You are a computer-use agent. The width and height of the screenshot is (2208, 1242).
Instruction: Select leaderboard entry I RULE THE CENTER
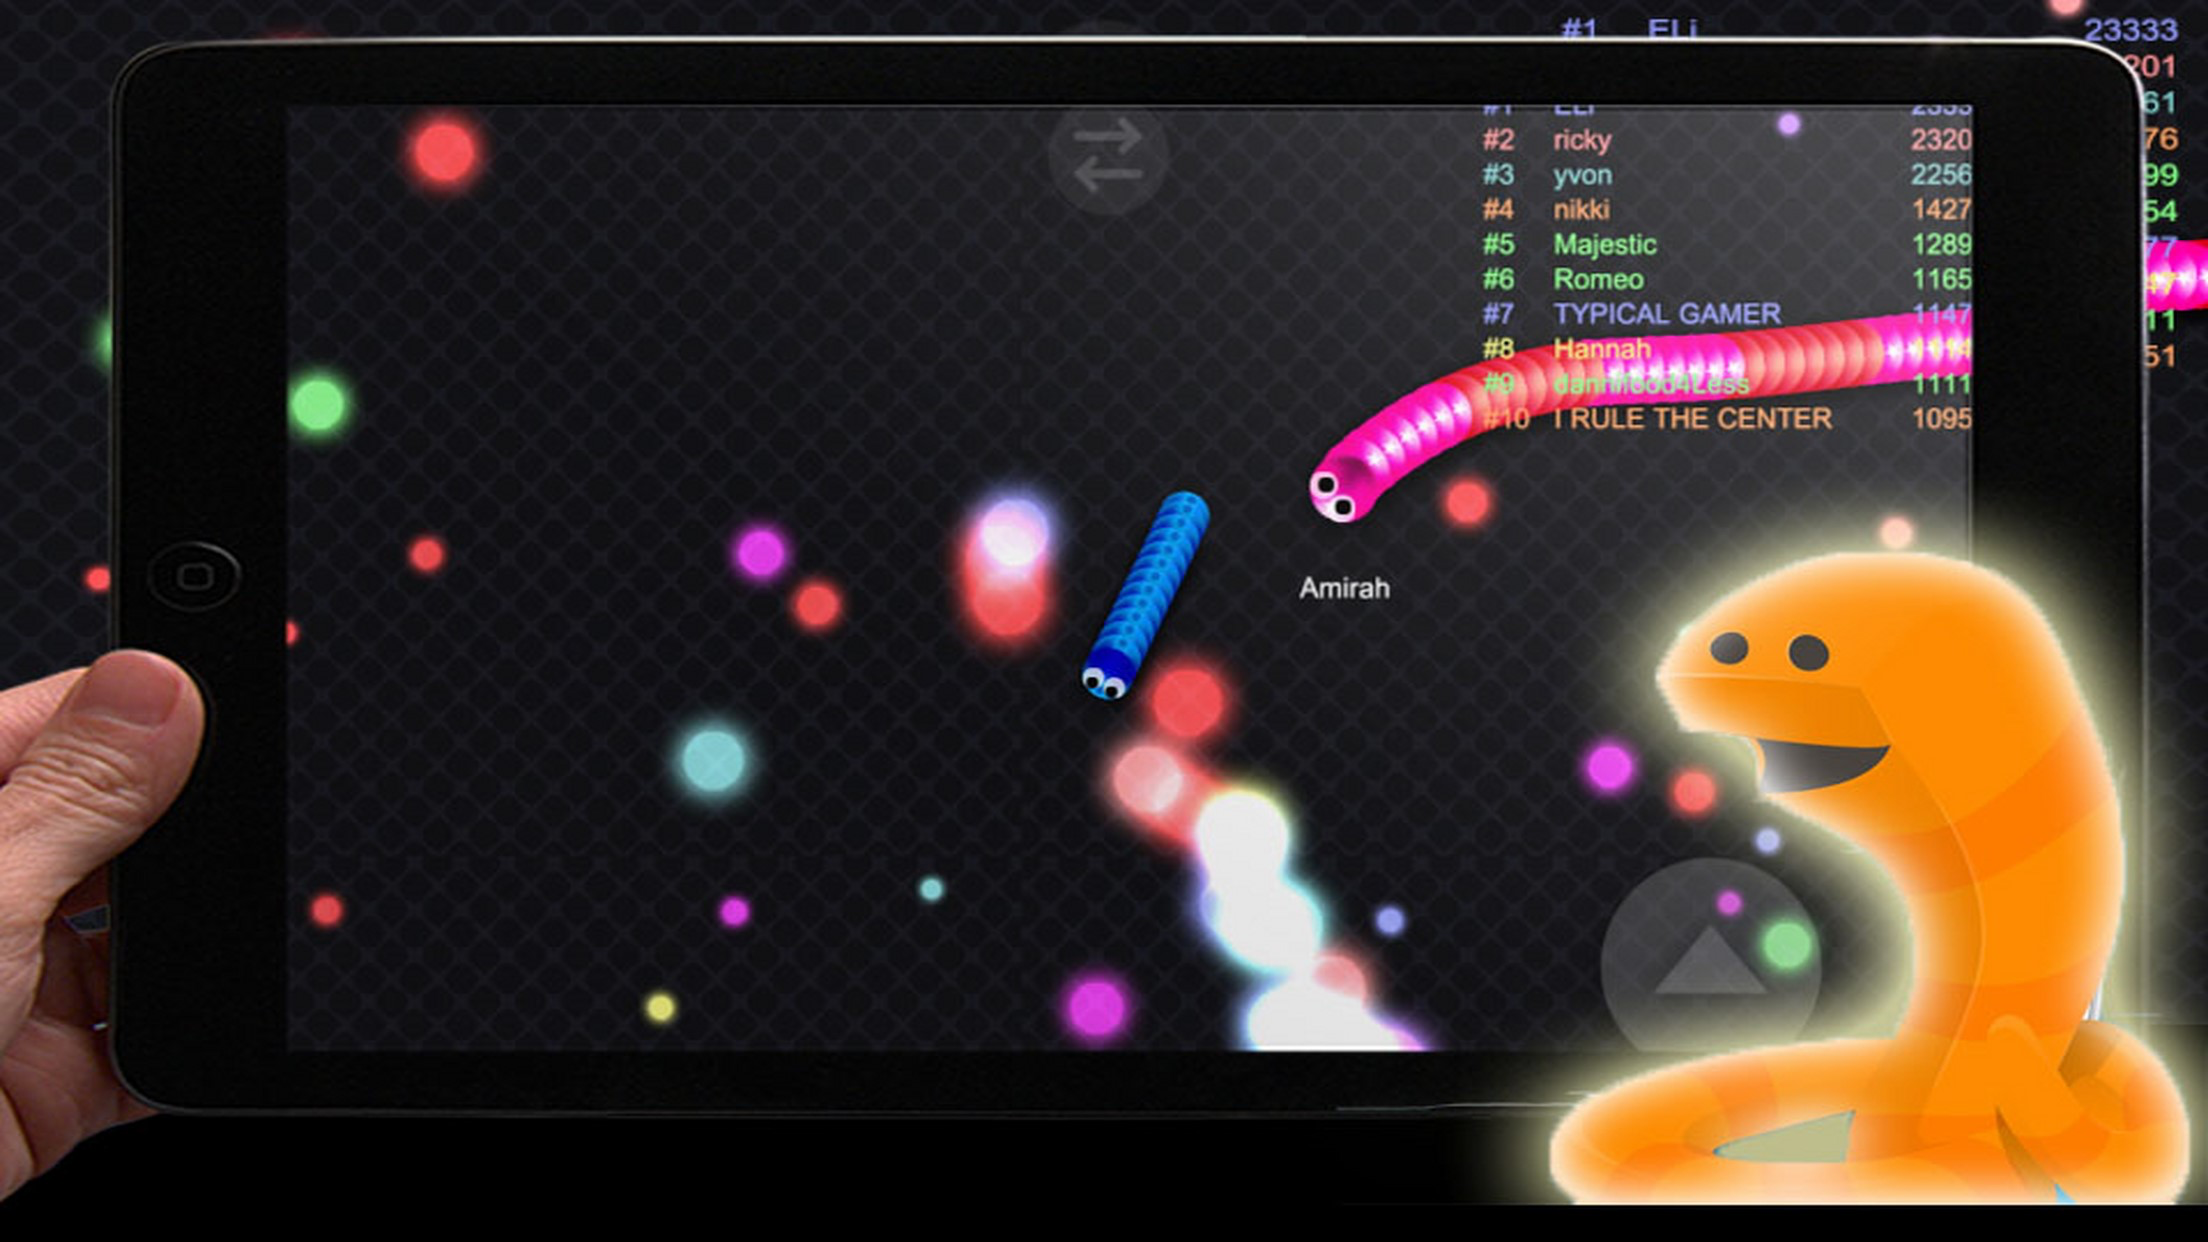(1726, 419)
